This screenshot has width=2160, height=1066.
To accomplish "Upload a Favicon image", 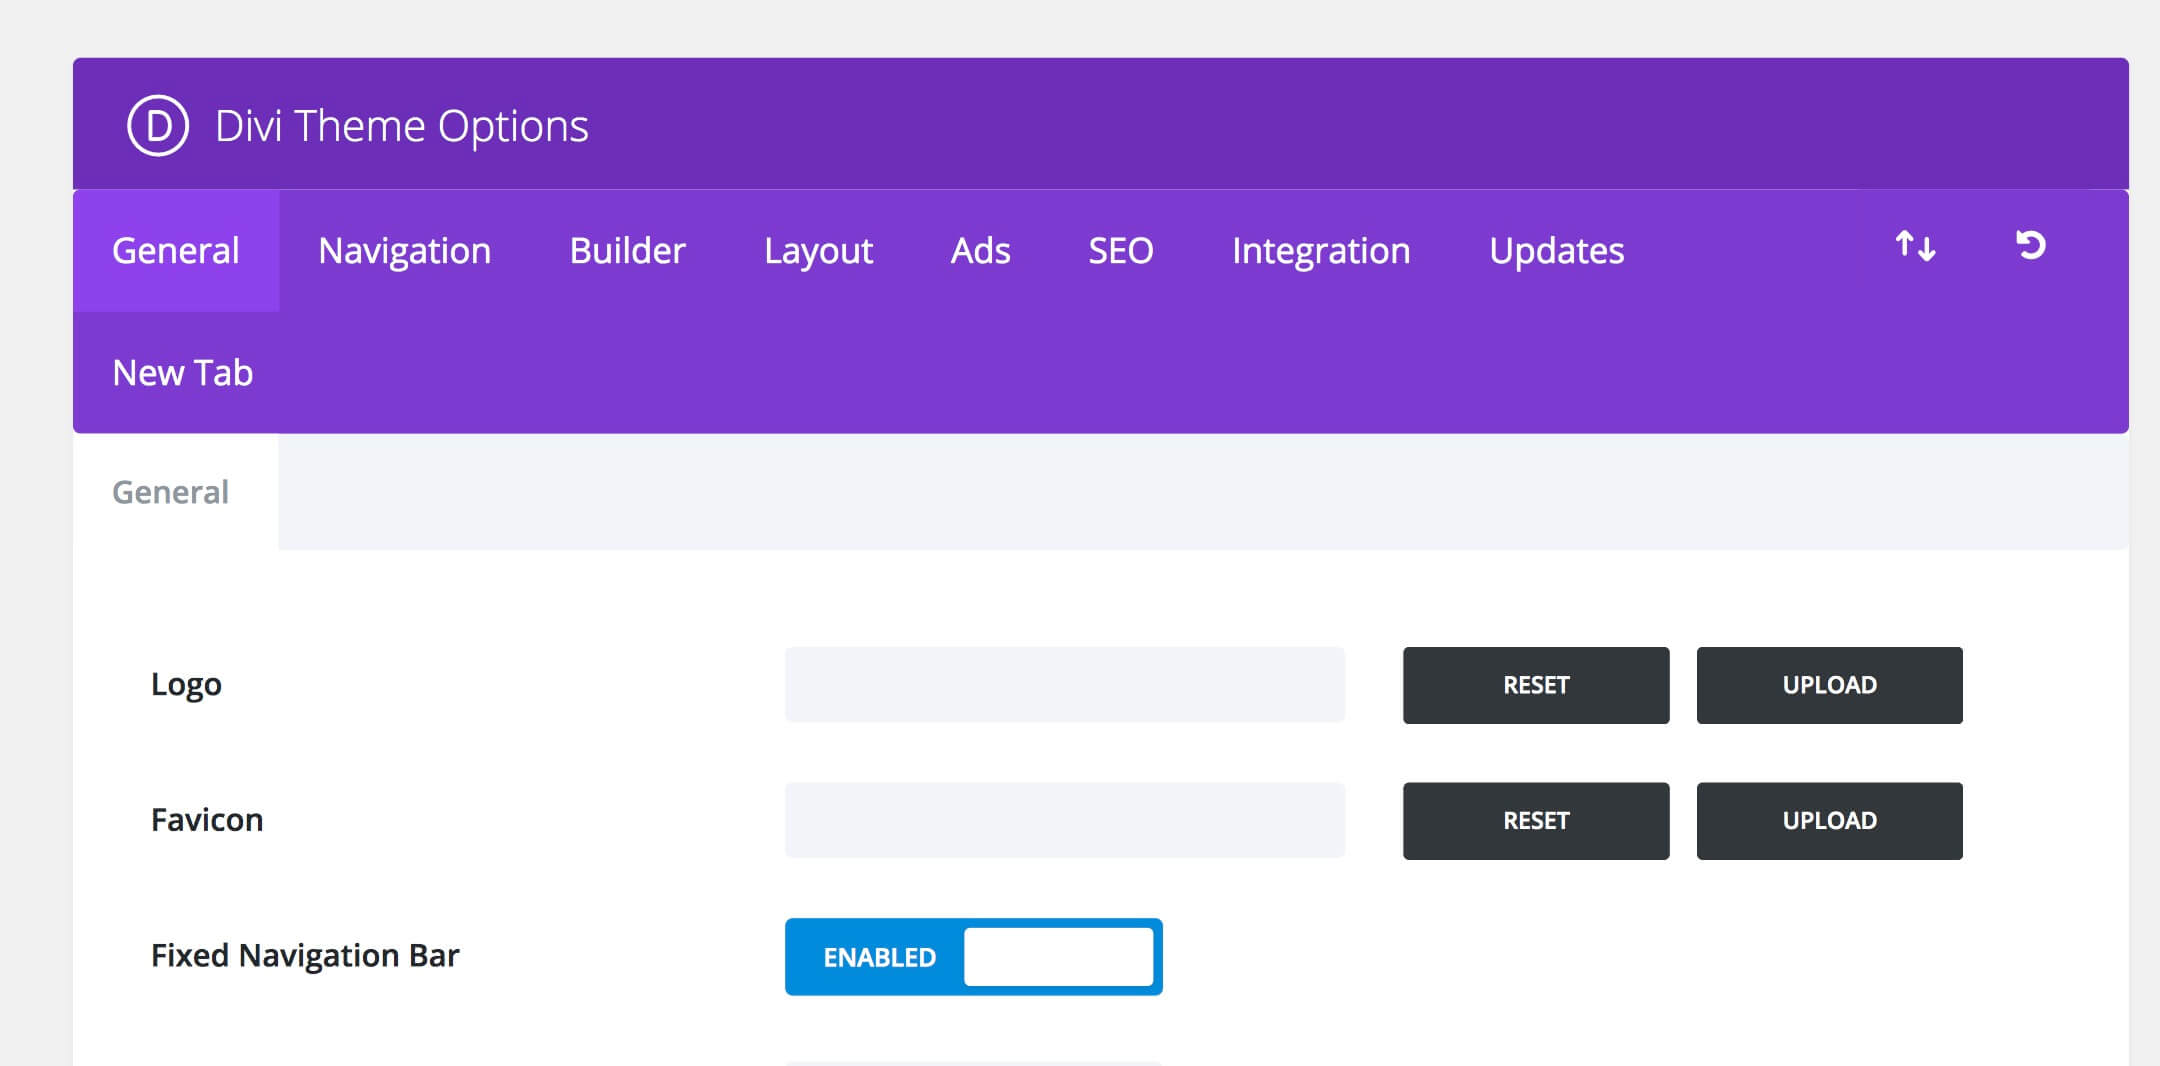I will tap(1829, 821).
